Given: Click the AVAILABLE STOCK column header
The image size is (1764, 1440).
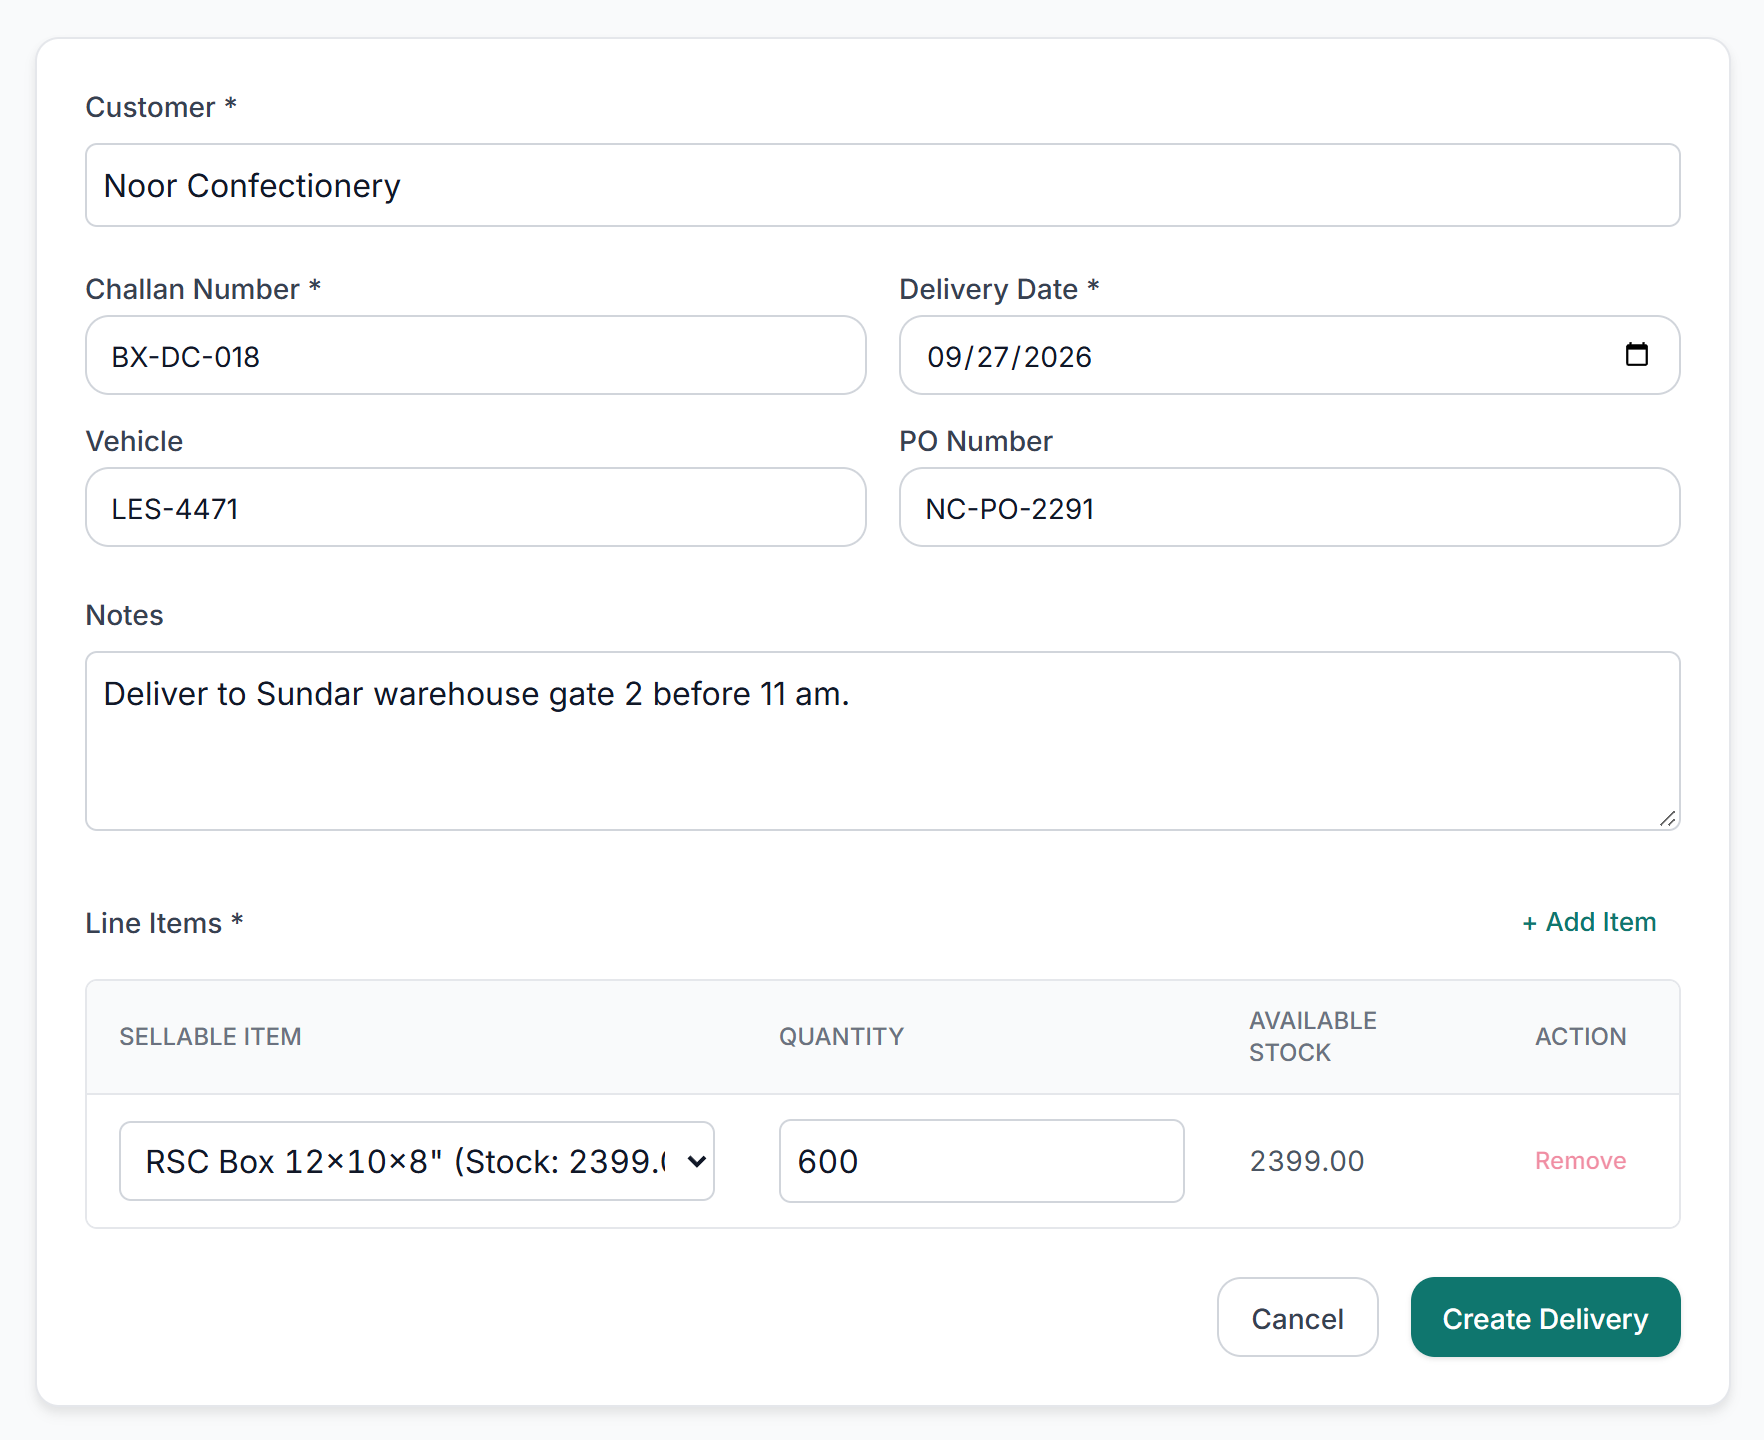Looking at the screenshot, I should point(1312,1036).
